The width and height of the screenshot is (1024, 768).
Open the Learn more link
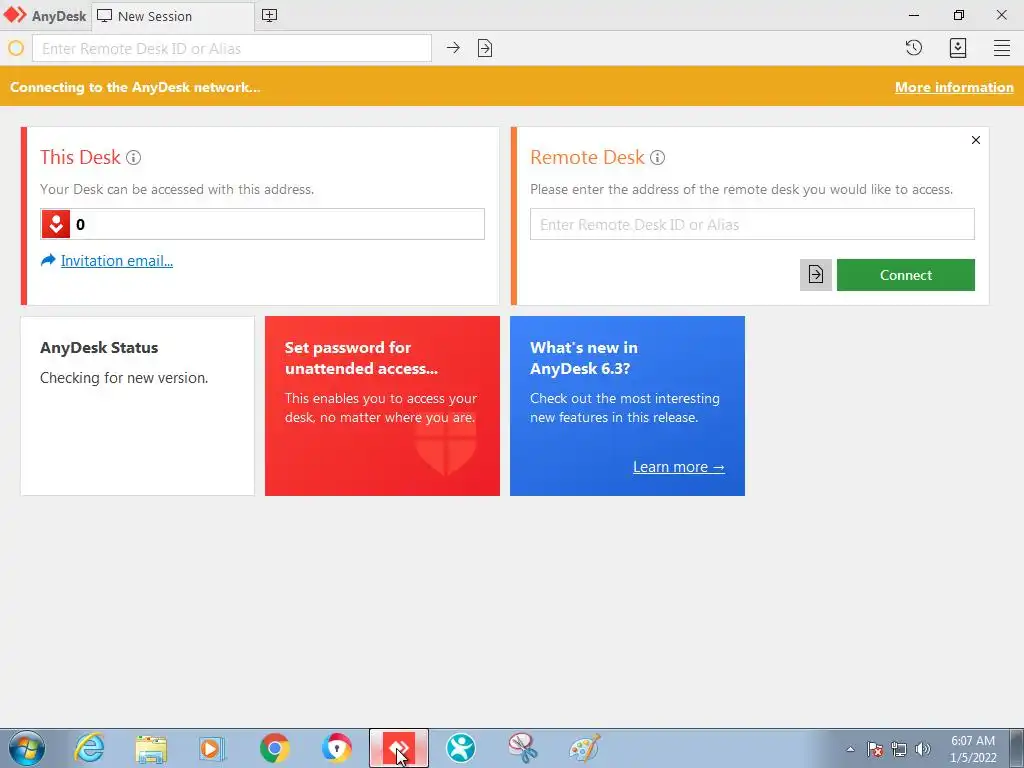(679, 467)
